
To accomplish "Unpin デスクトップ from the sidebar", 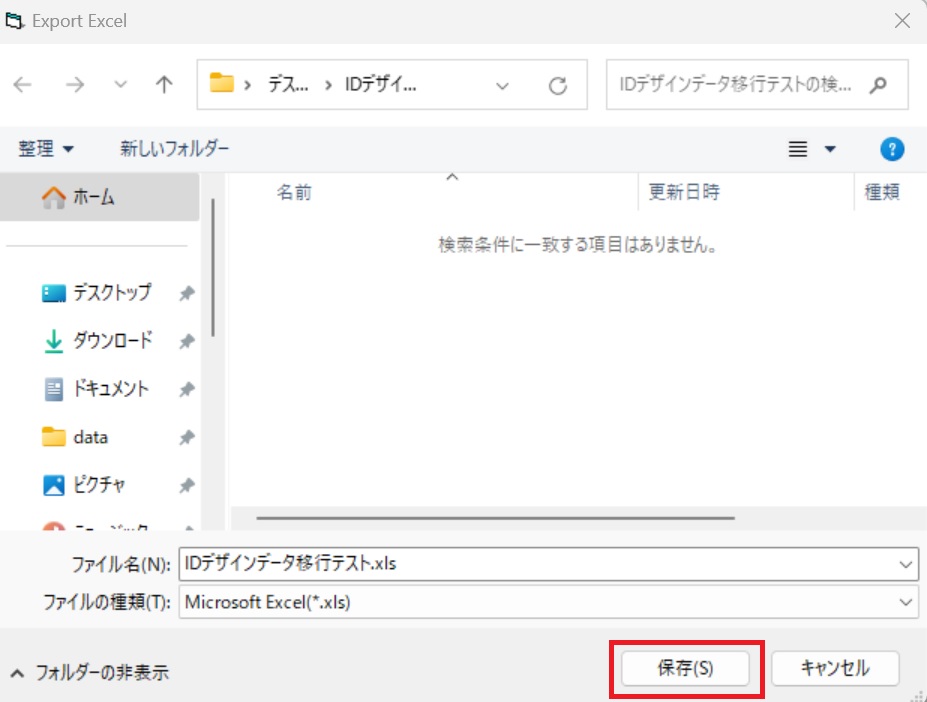I will [x=185, y=292].
